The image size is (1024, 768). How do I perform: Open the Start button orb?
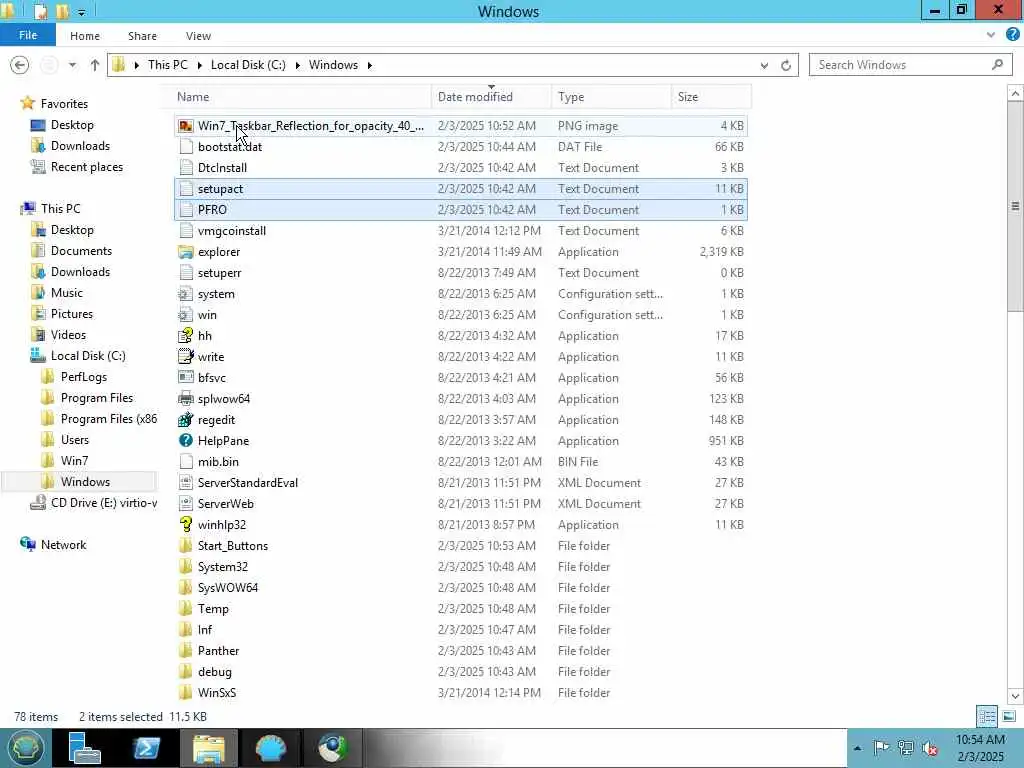[25, 748]
